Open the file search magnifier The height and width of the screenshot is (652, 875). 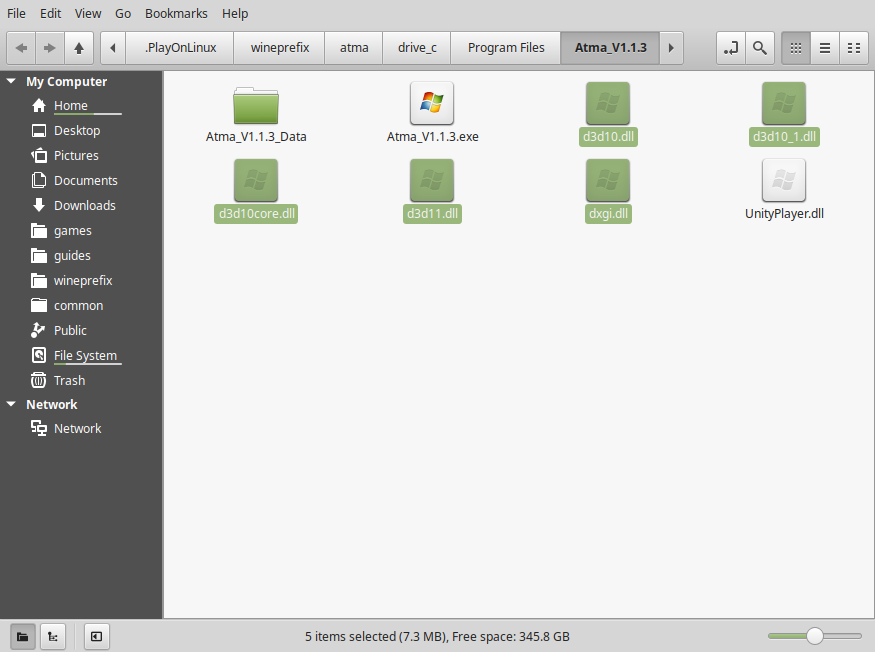(x=759, y=48)
